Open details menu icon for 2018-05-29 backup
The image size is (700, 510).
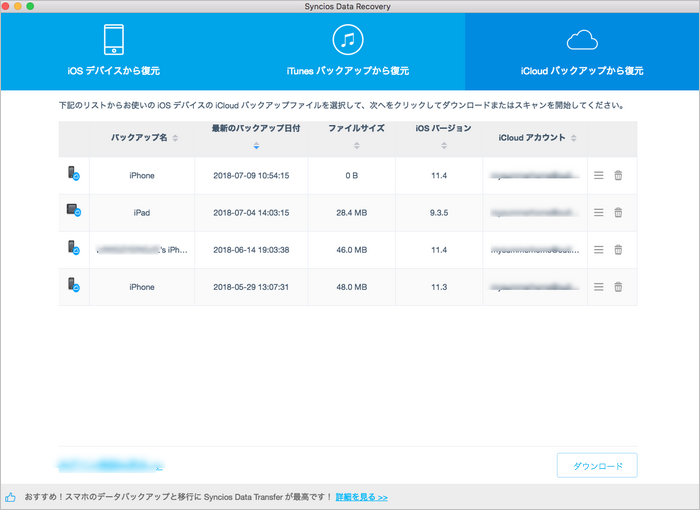pos(599,287)
